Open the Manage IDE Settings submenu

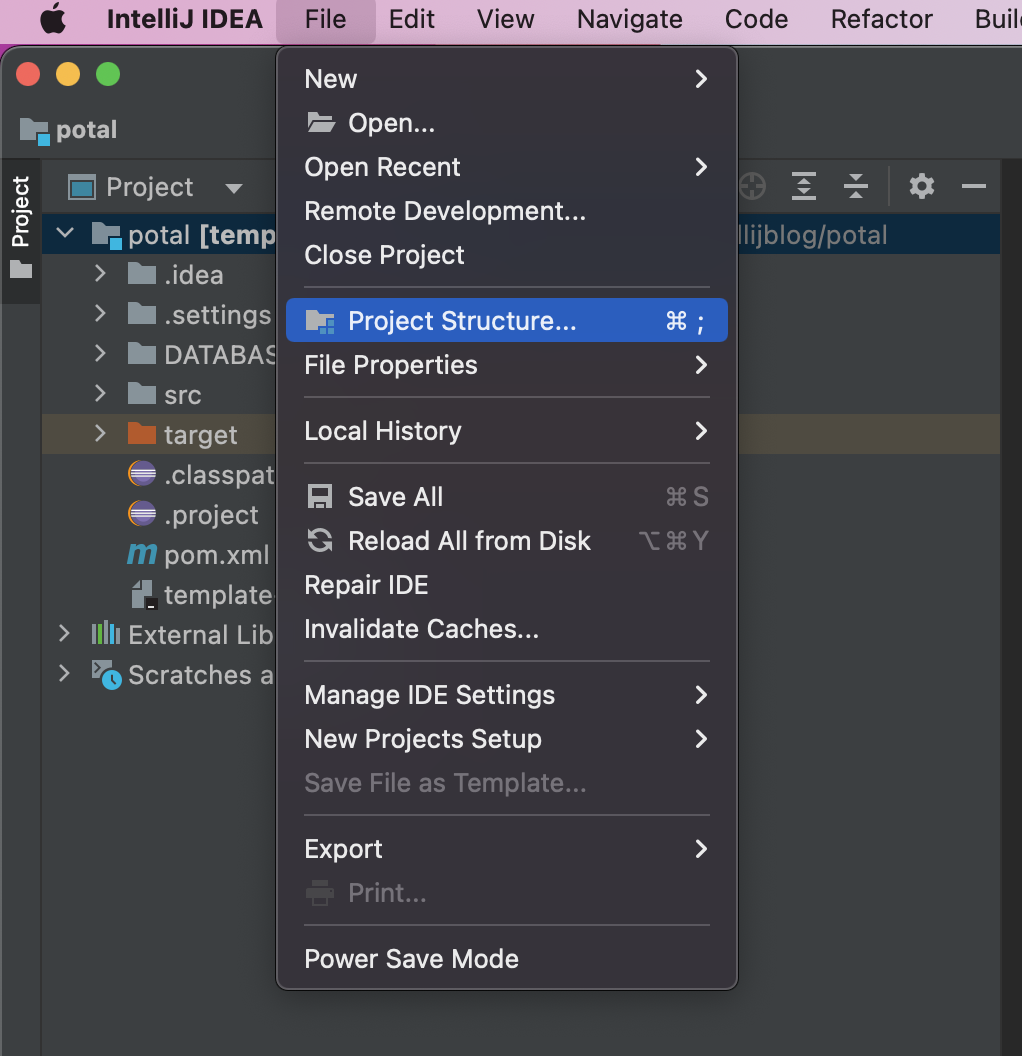coord(506,694)
